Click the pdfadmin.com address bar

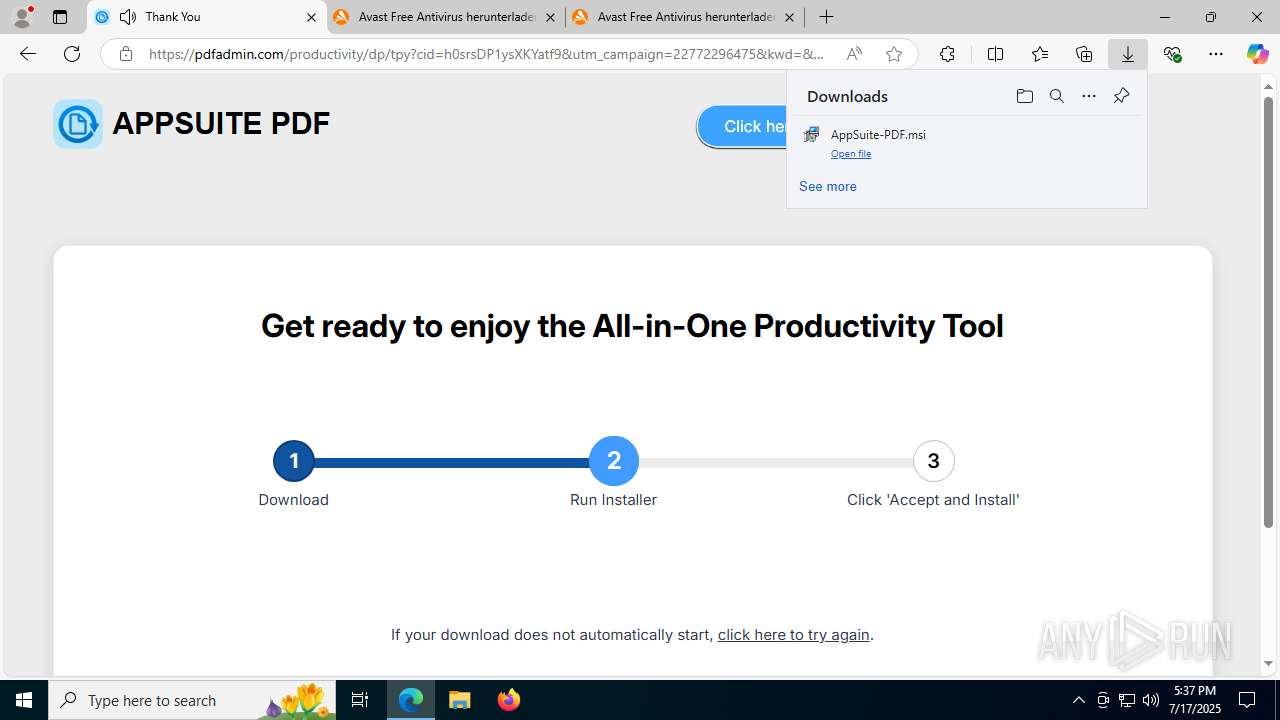click(x=486, y=54)
